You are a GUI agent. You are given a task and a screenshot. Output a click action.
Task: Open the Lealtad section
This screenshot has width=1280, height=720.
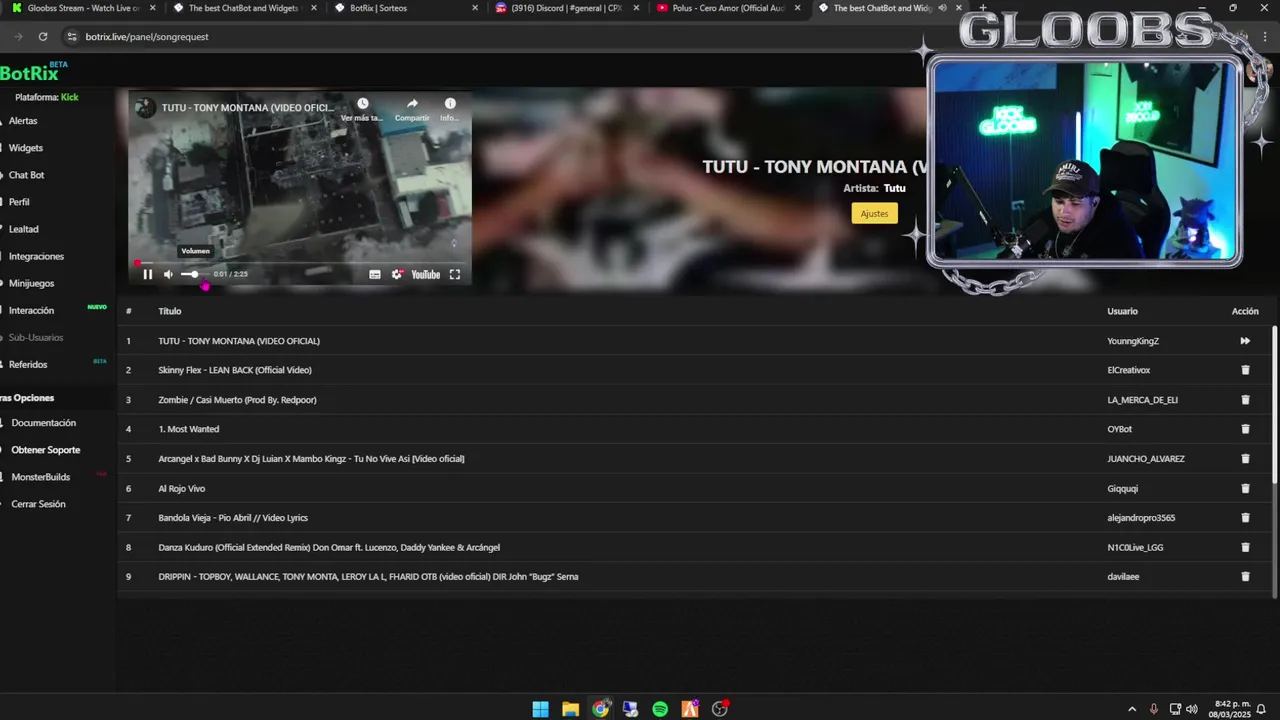coord(24,229)
